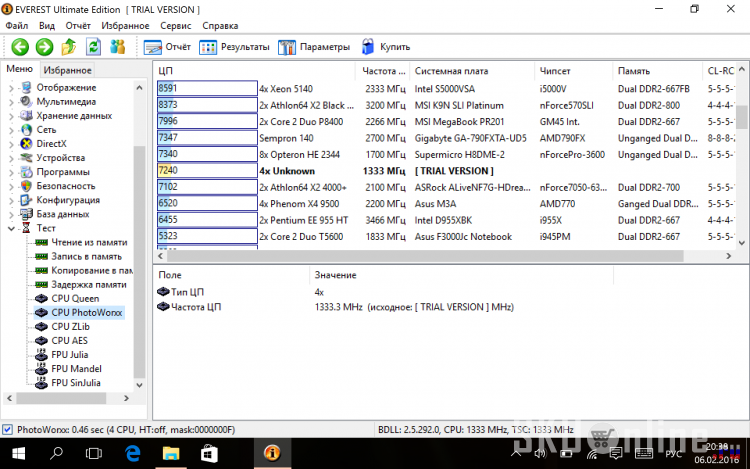750x469 pixels.
Task: Open the Windows Start menu
Action: (x=18, y=453)
